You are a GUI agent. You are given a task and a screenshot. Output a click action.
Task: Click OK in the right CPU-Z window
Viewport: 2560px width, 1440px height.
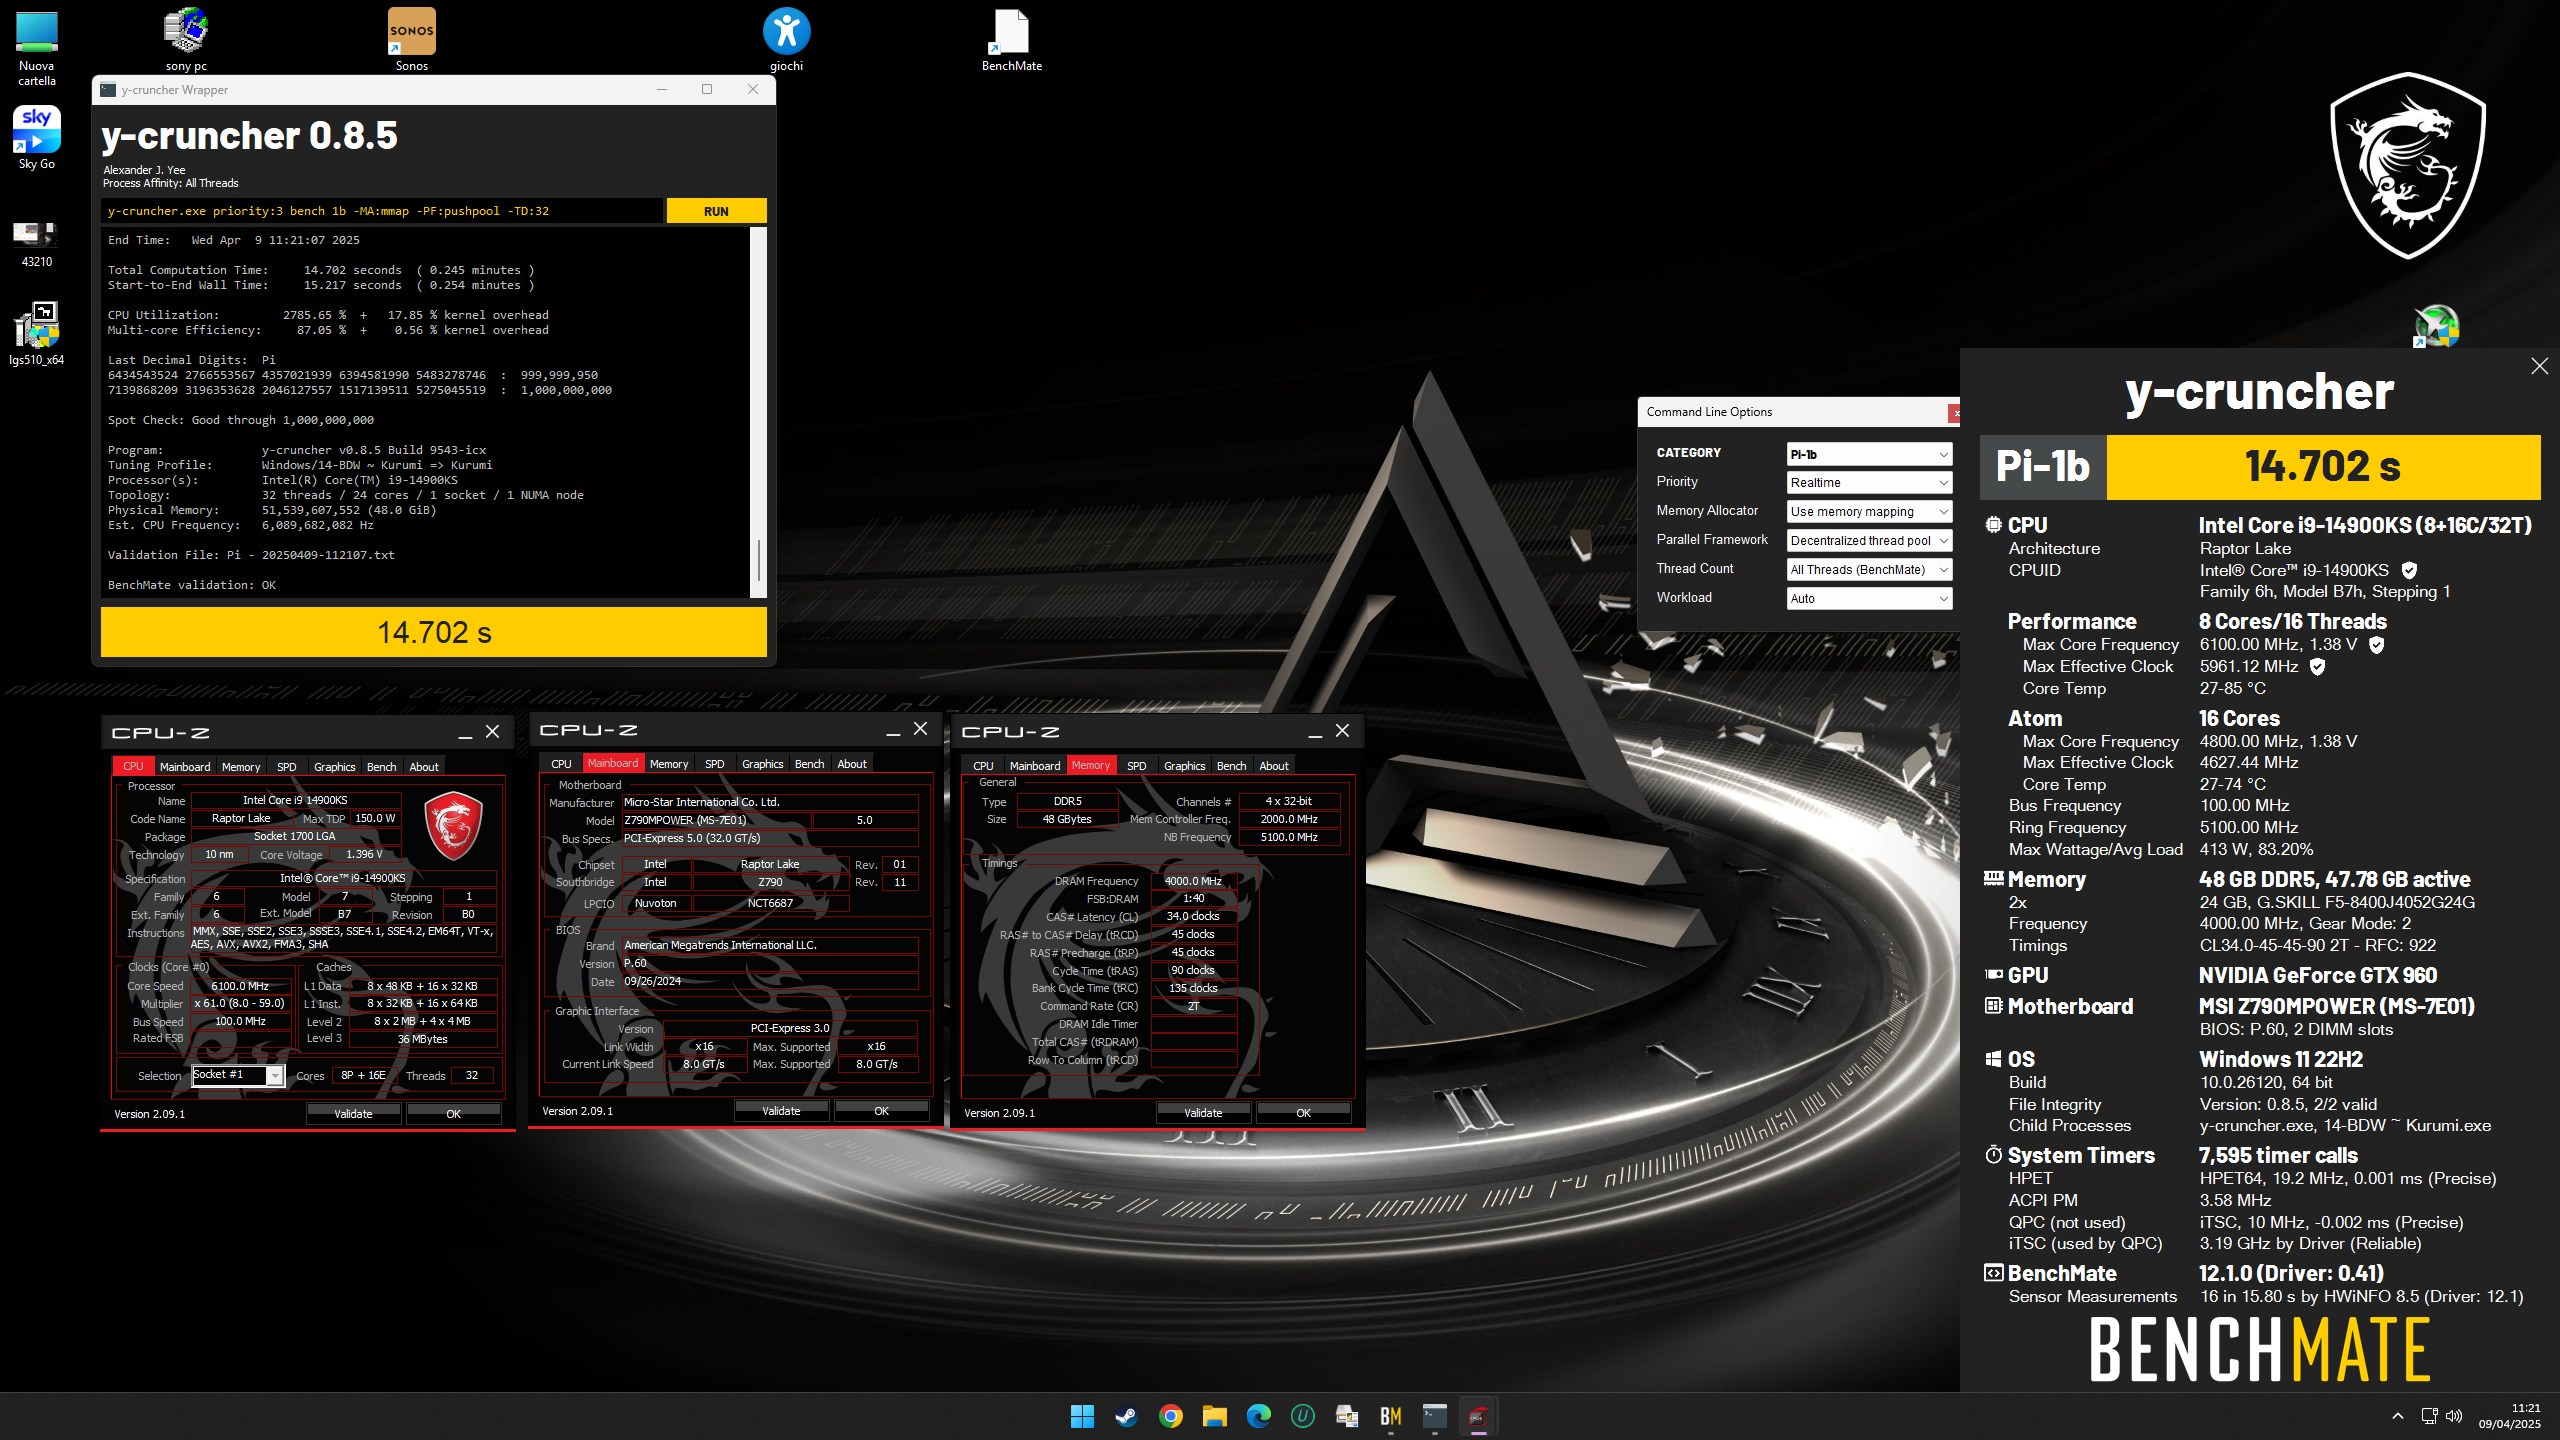[1303, 1113]
